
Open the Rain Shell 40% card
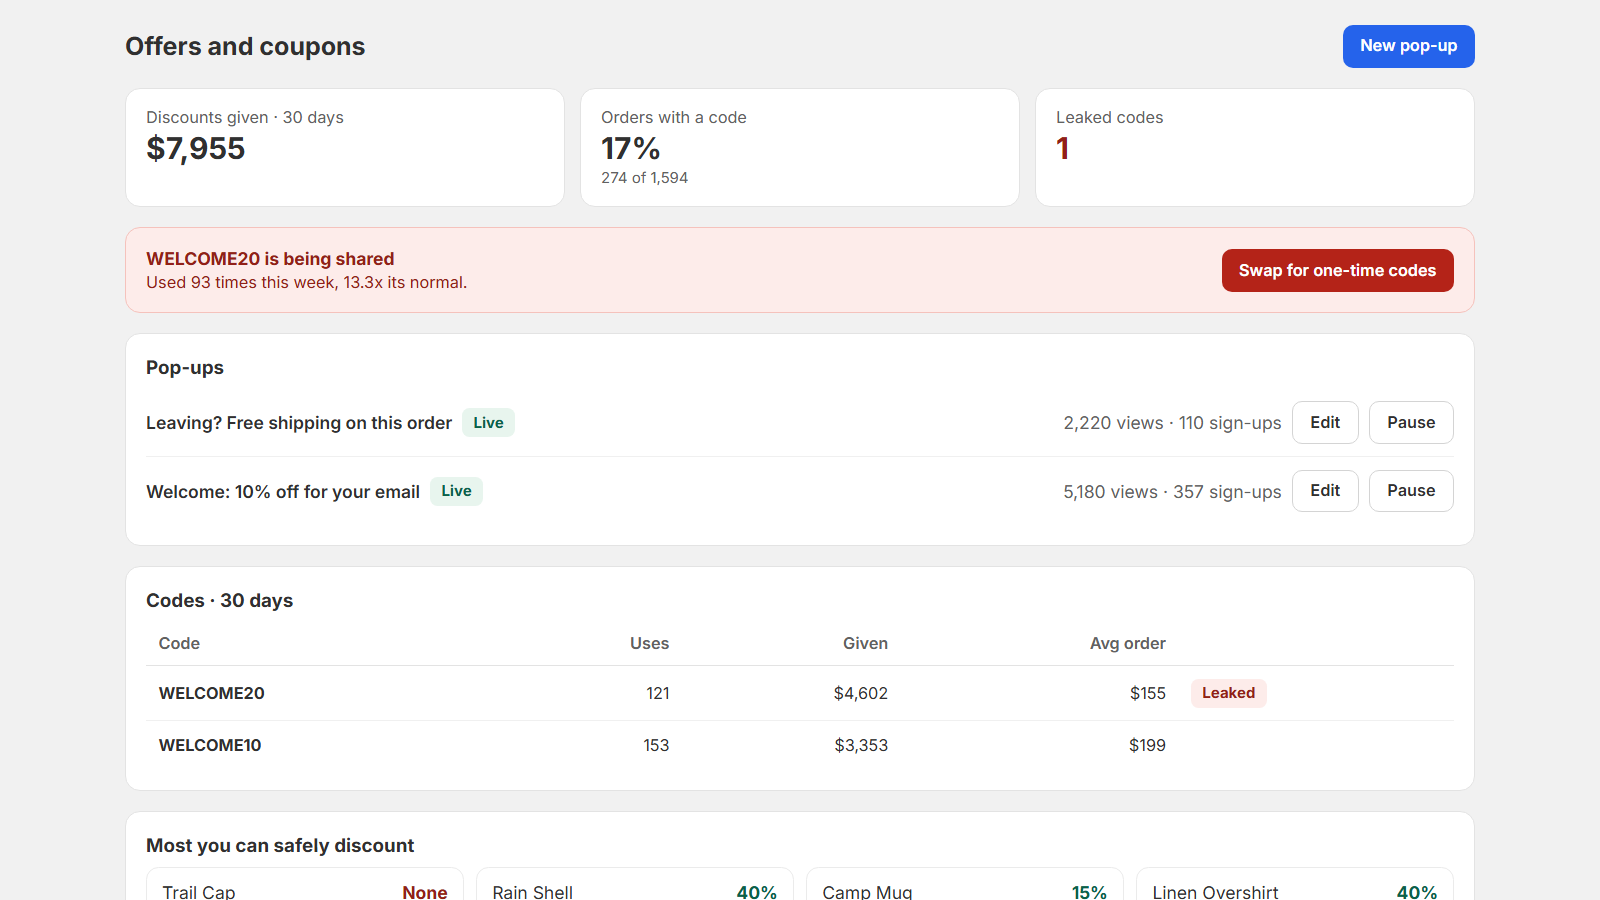635,885
